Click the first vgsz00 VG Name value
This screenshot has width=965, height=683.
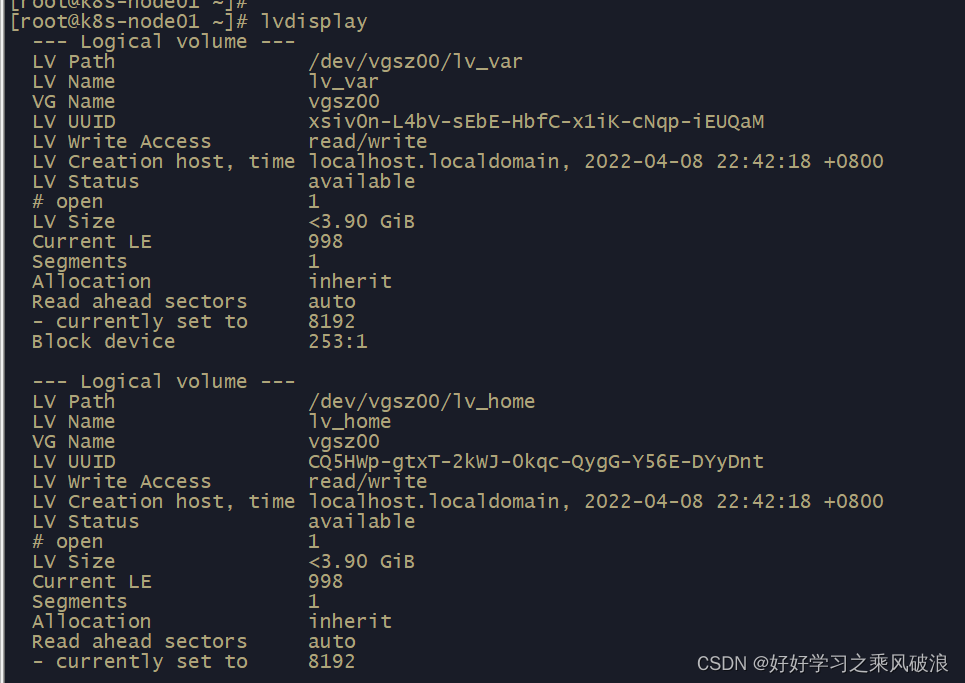[343, 102]
